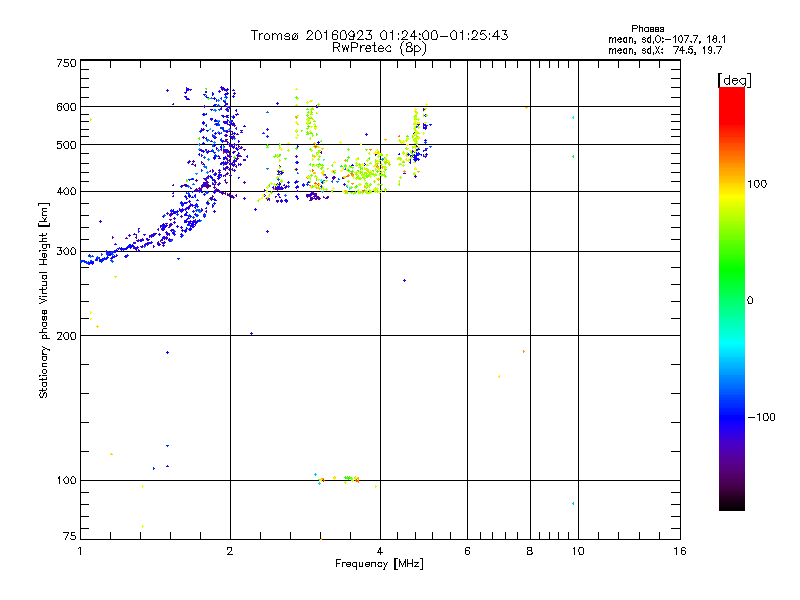Image resolution: width=800 pixels, height=600 pixels.
Task: Select the "RwPretec (8p)" subtitle
Action: point(379,48)
